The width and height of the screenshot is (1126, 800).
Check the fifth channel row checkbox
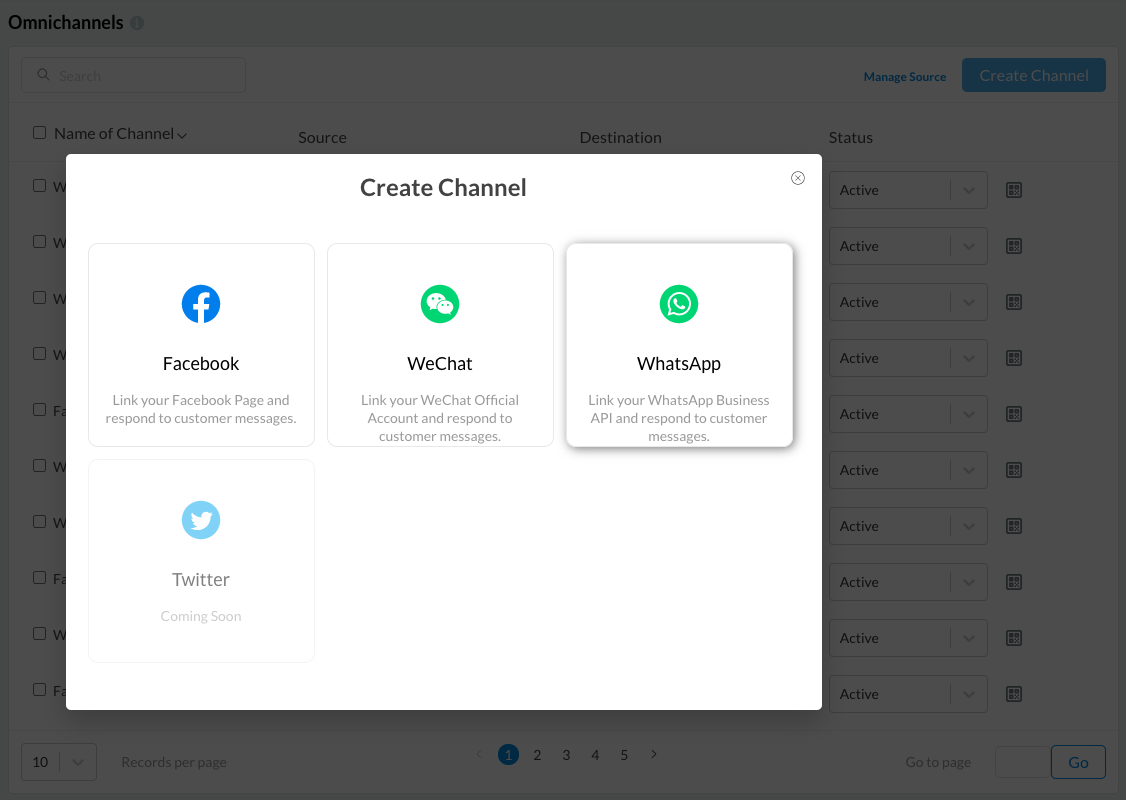click(39, 410)
